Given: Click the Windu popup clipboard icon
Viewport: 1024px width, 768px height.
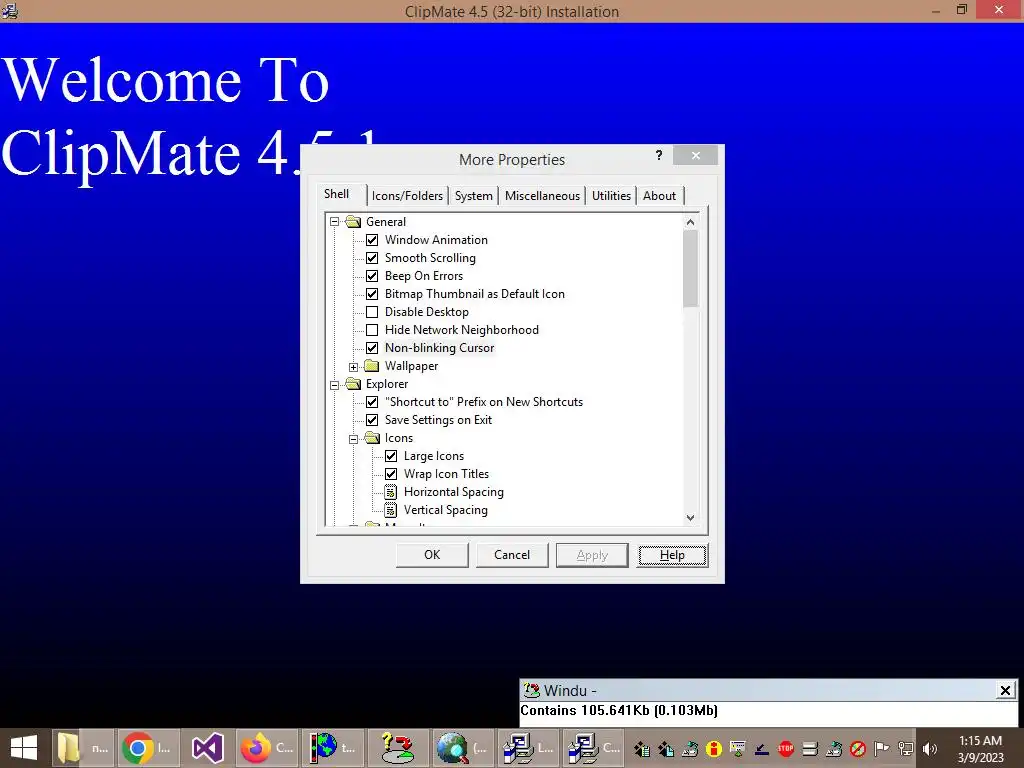Looking at the screenshot, I should (x=532, y=690).
